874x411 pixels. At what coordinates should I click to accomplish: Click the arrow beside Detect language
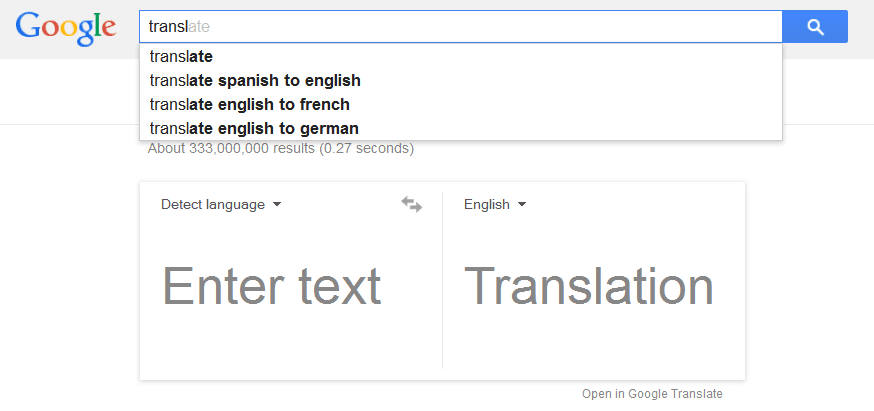[x=277, y=205]
